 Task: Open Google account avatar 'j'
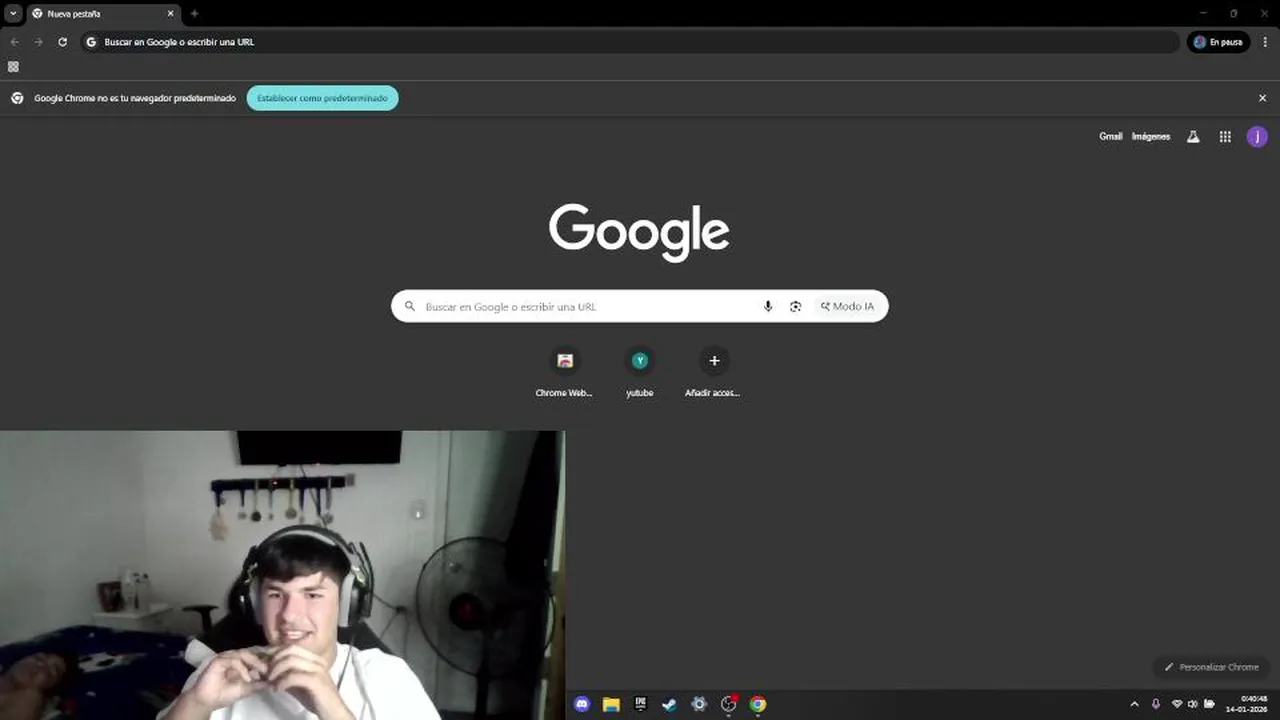click(1257, 137)
